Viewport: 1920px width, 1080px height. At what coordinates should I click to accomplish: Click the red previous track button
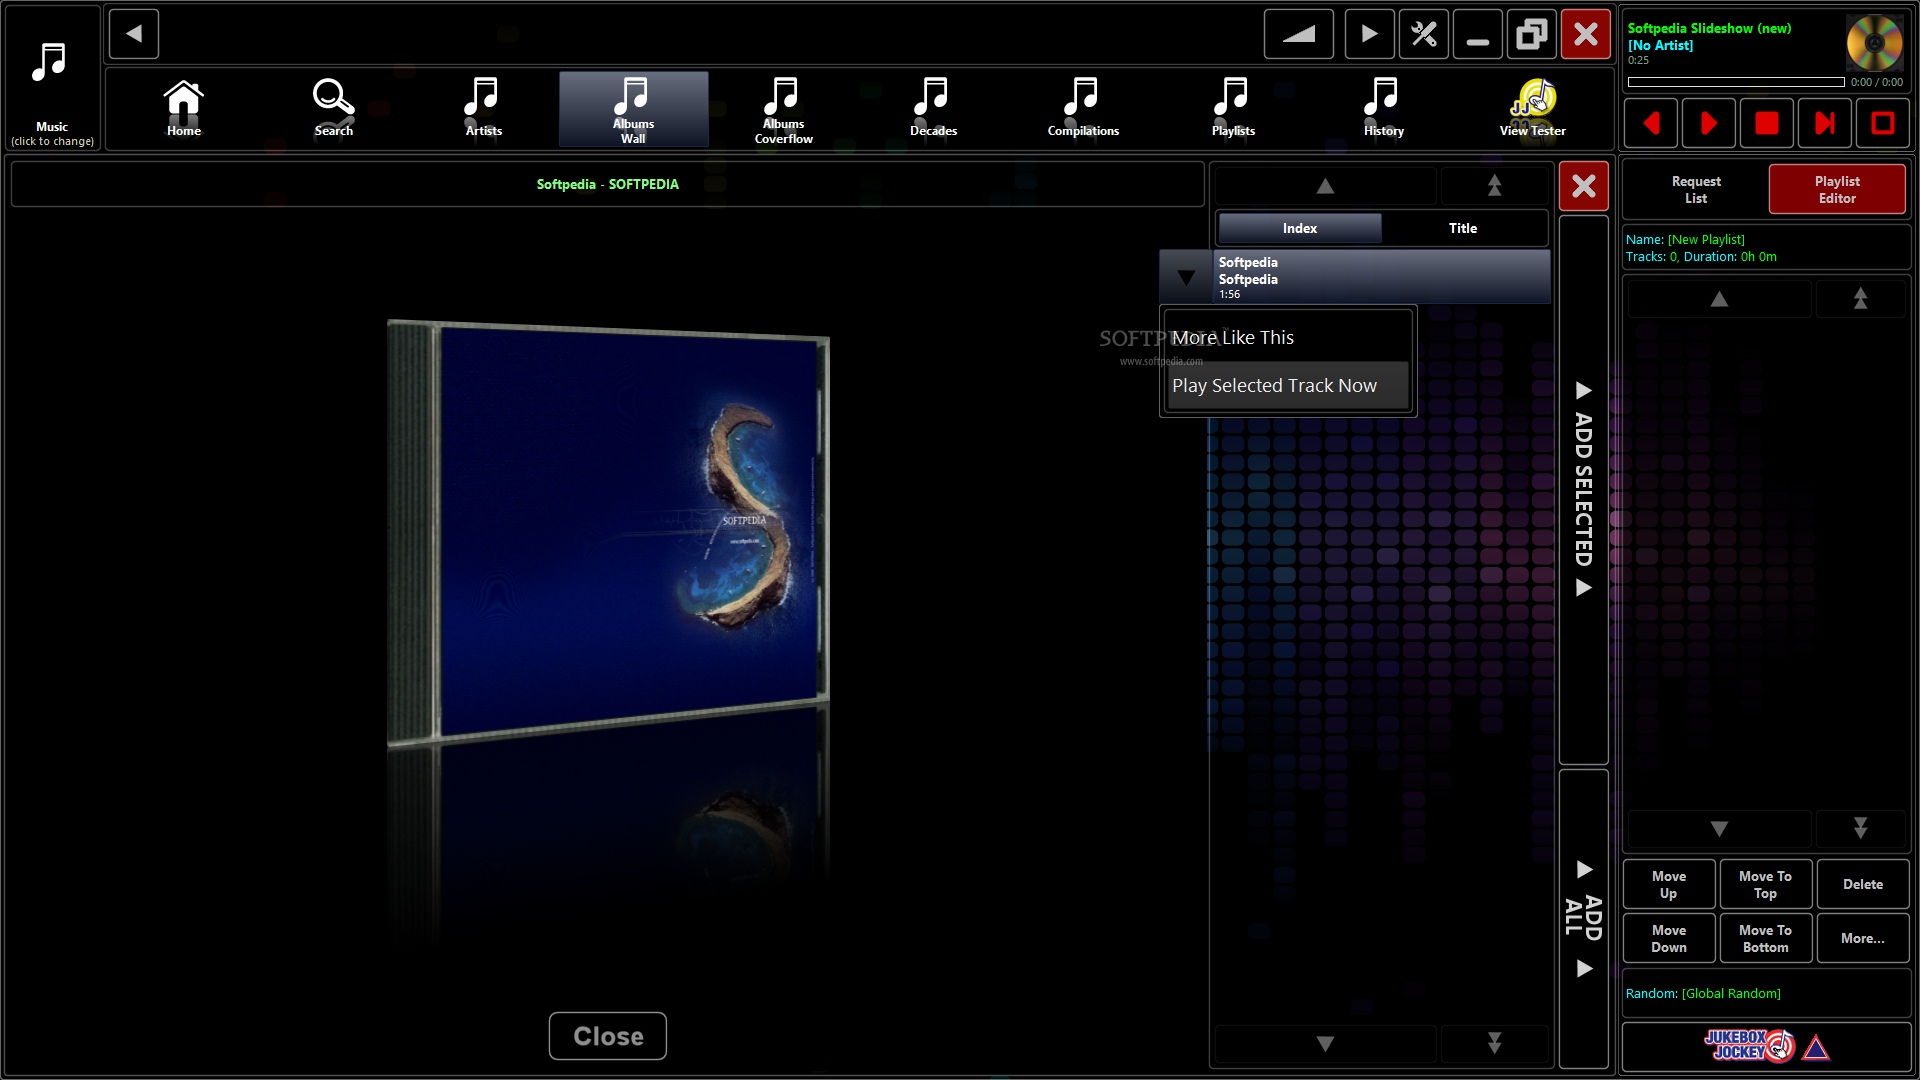1651,123
